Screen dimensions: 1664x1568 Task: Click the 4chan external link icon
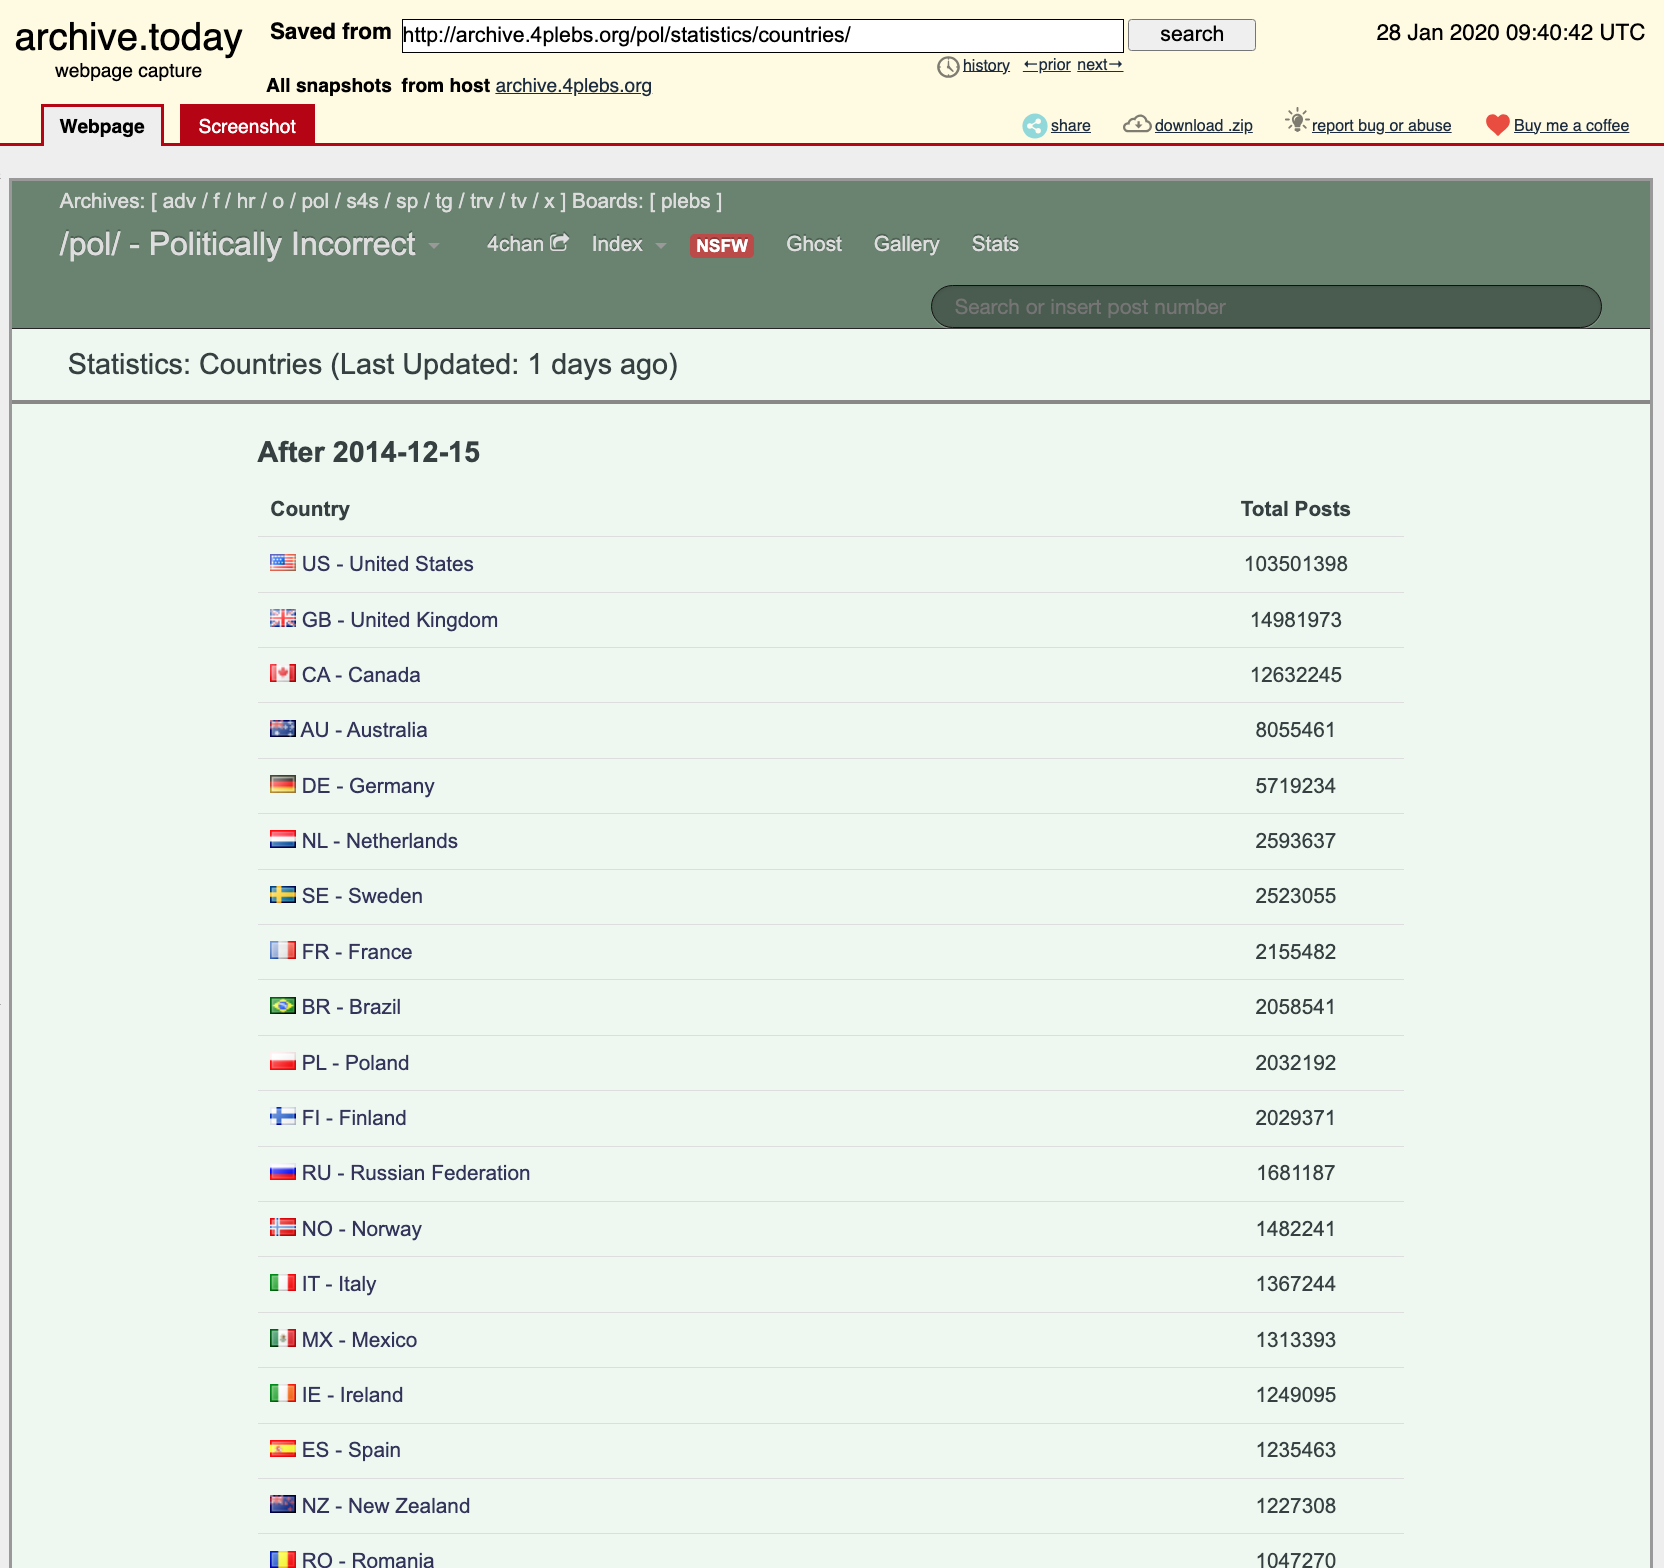click(560, 242)
